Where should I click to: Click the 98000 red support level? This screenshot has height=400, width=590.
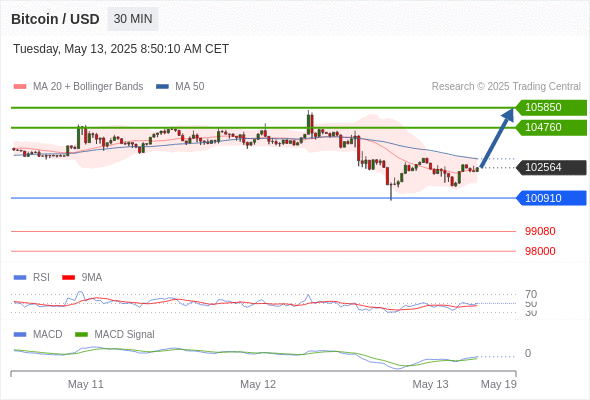point(540,251)
